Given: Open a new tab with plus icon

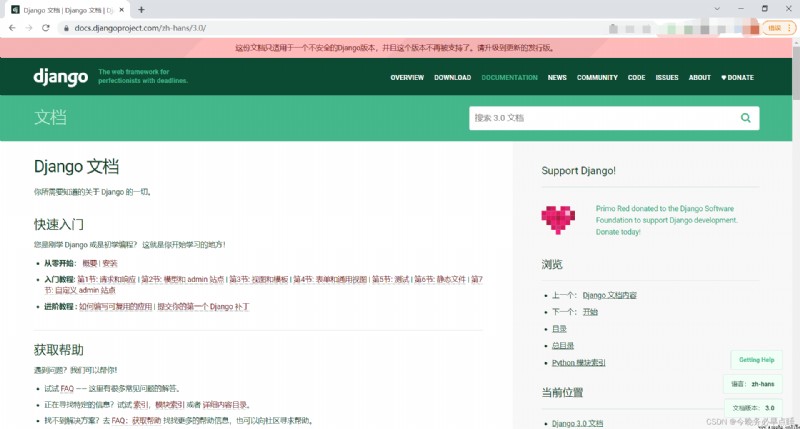Looking at the screenshot, I should click(141, 10).
